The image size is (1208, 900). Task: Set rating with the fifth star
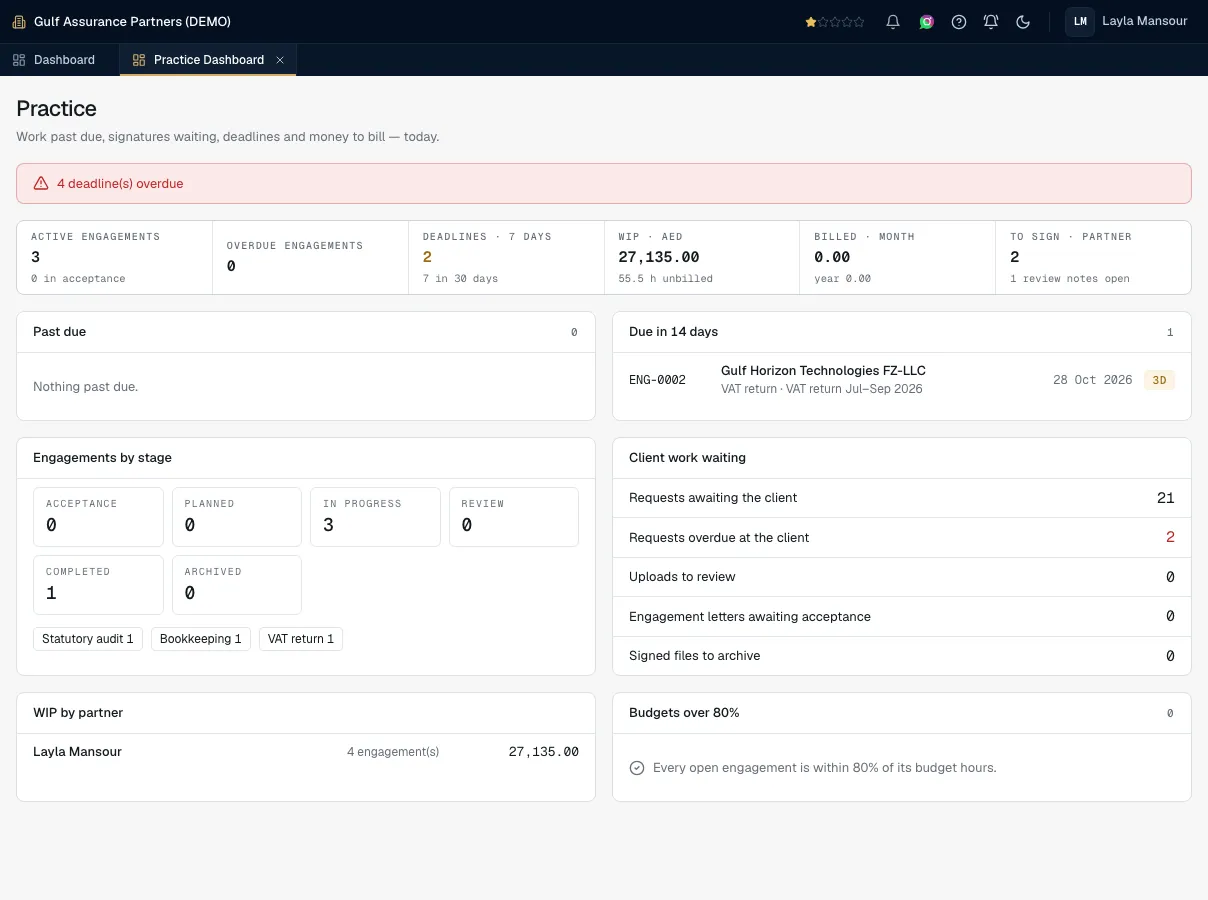pos(859,21)
